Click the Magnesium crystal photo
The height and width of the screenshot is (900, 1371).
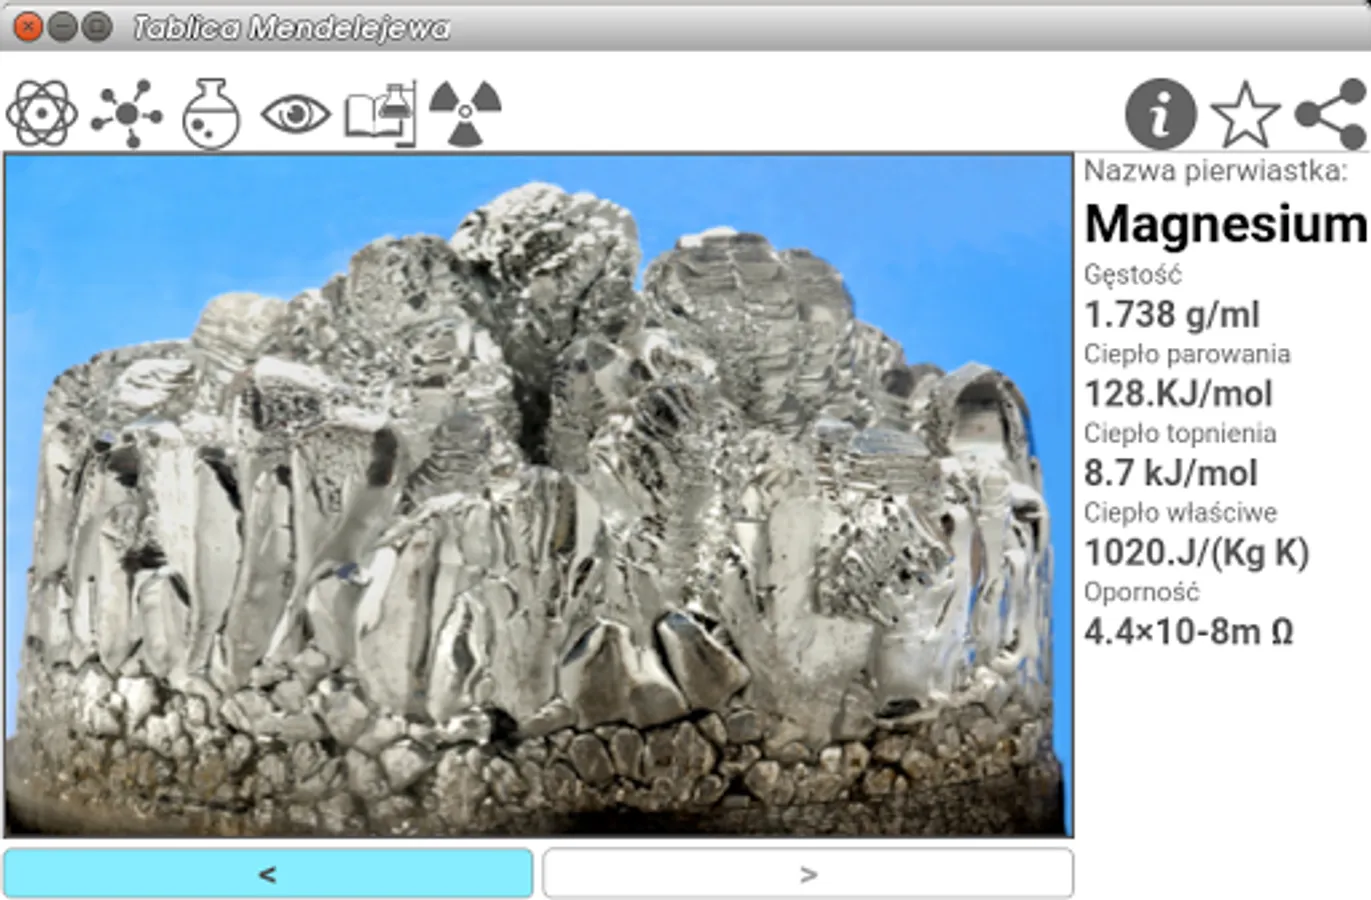[538, 495]
